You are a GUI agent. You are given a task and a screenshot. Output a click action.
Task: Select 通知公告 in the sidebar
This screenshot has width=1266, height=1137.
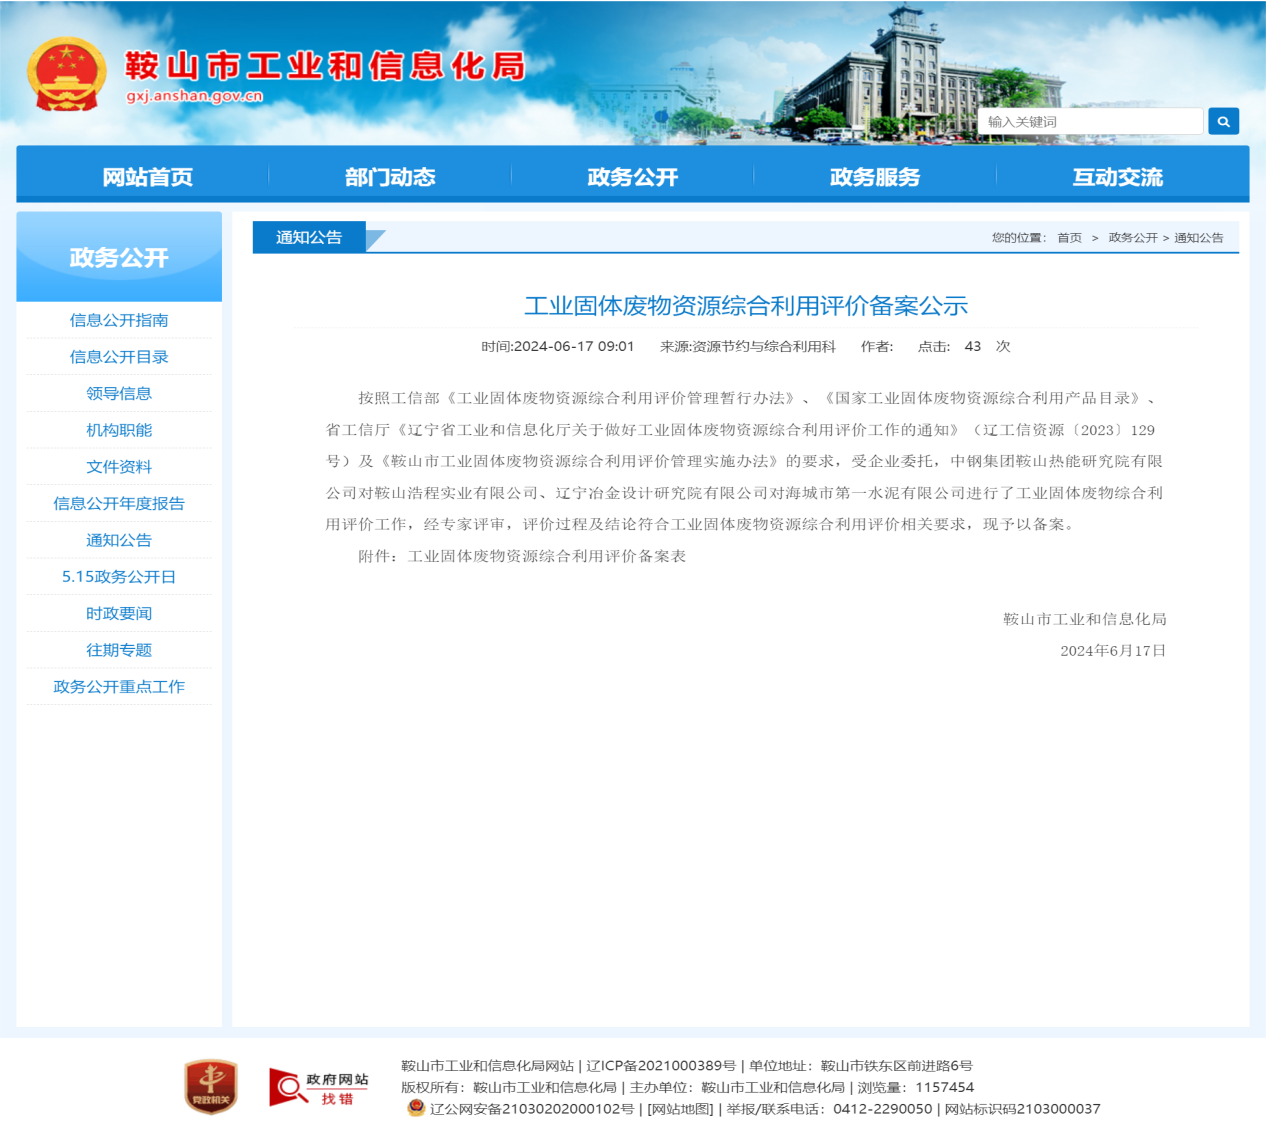[x=119, y=540]
